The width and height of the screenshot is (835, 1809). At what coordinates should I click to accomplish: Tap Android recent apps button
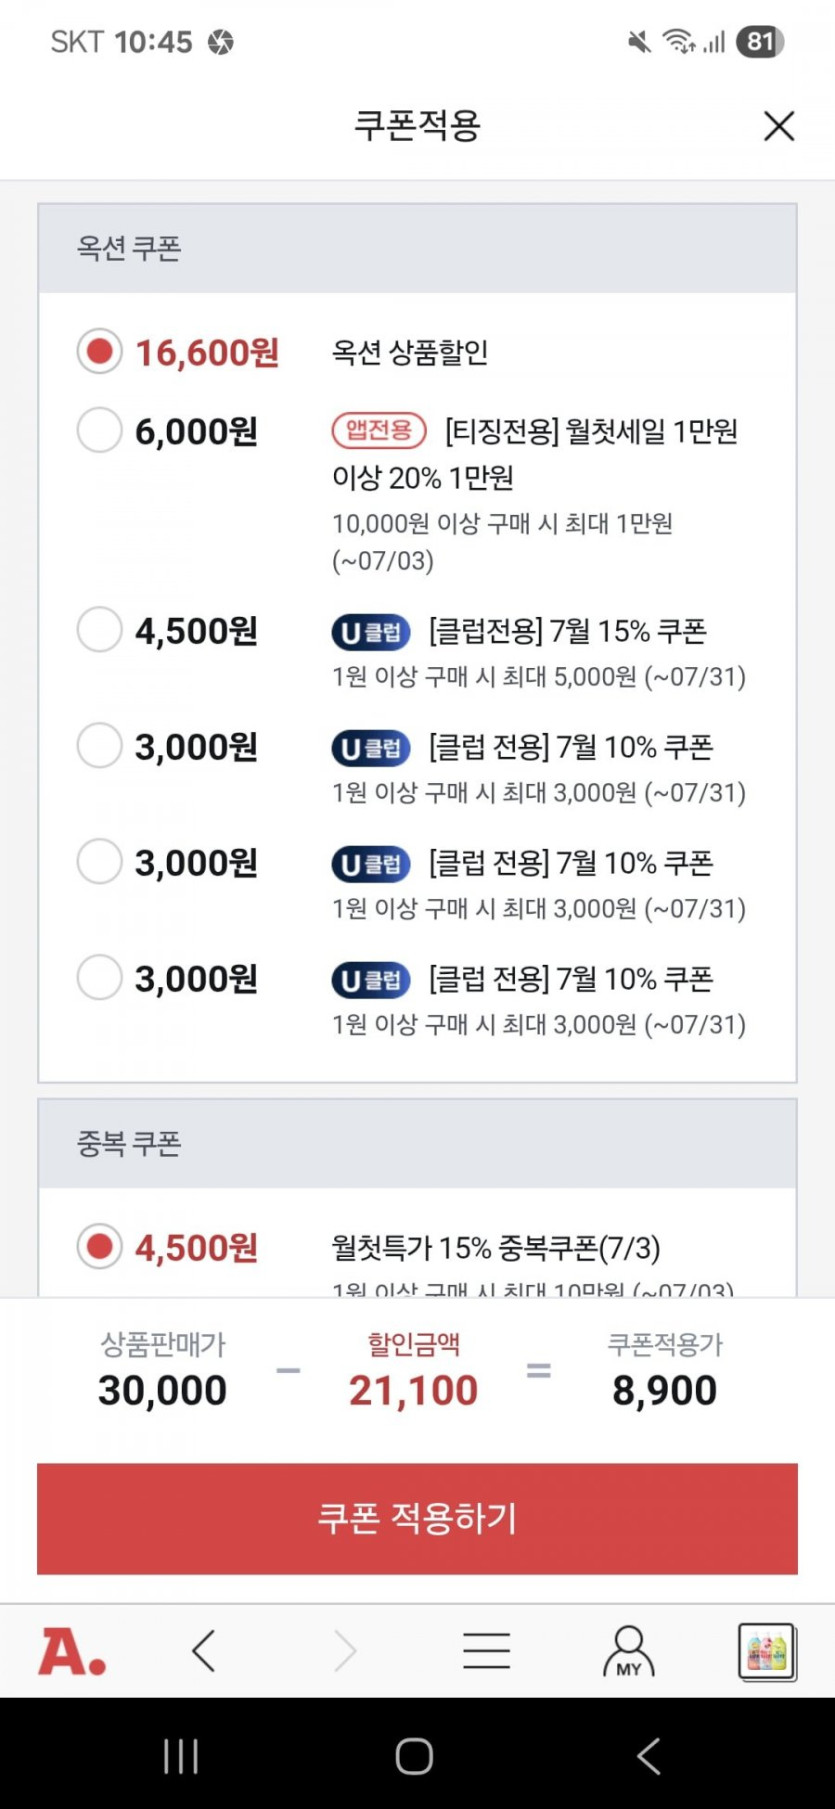pyautogui.click(x=181, y=1756)
